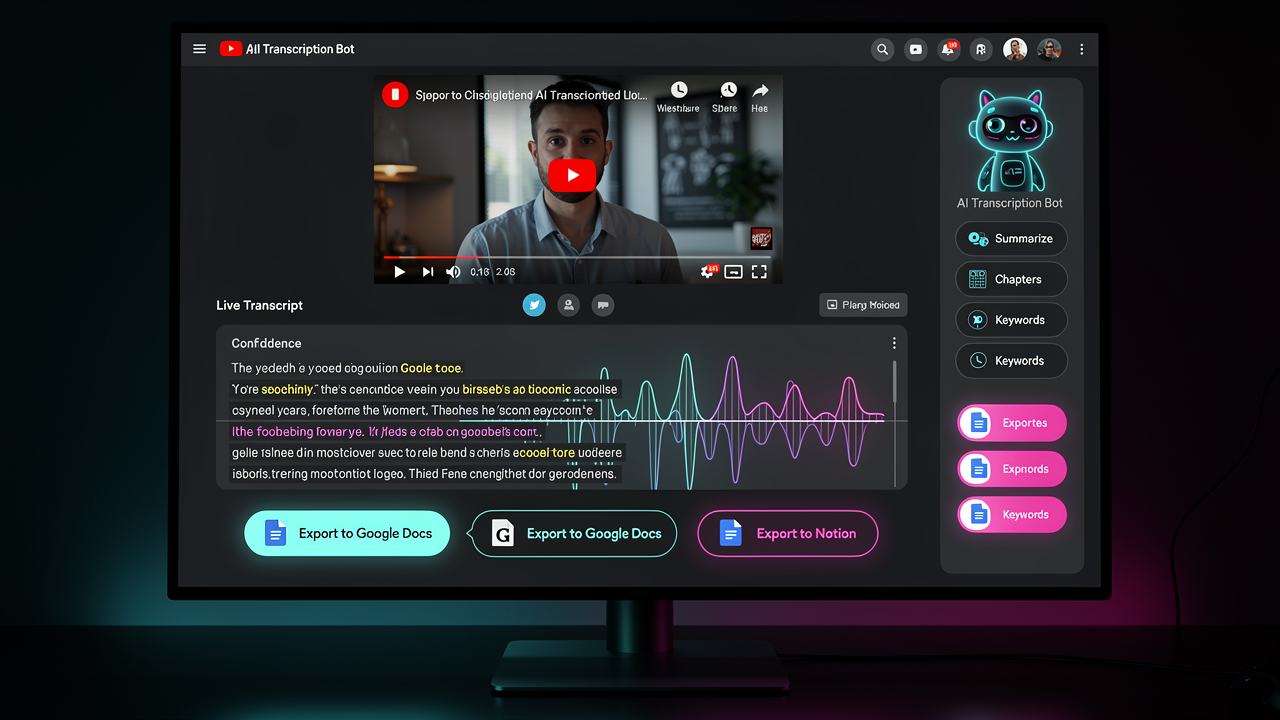Open video player settings gear
Image resolution: width=1280 pixels, height=720 pixels.
(708, 271)
